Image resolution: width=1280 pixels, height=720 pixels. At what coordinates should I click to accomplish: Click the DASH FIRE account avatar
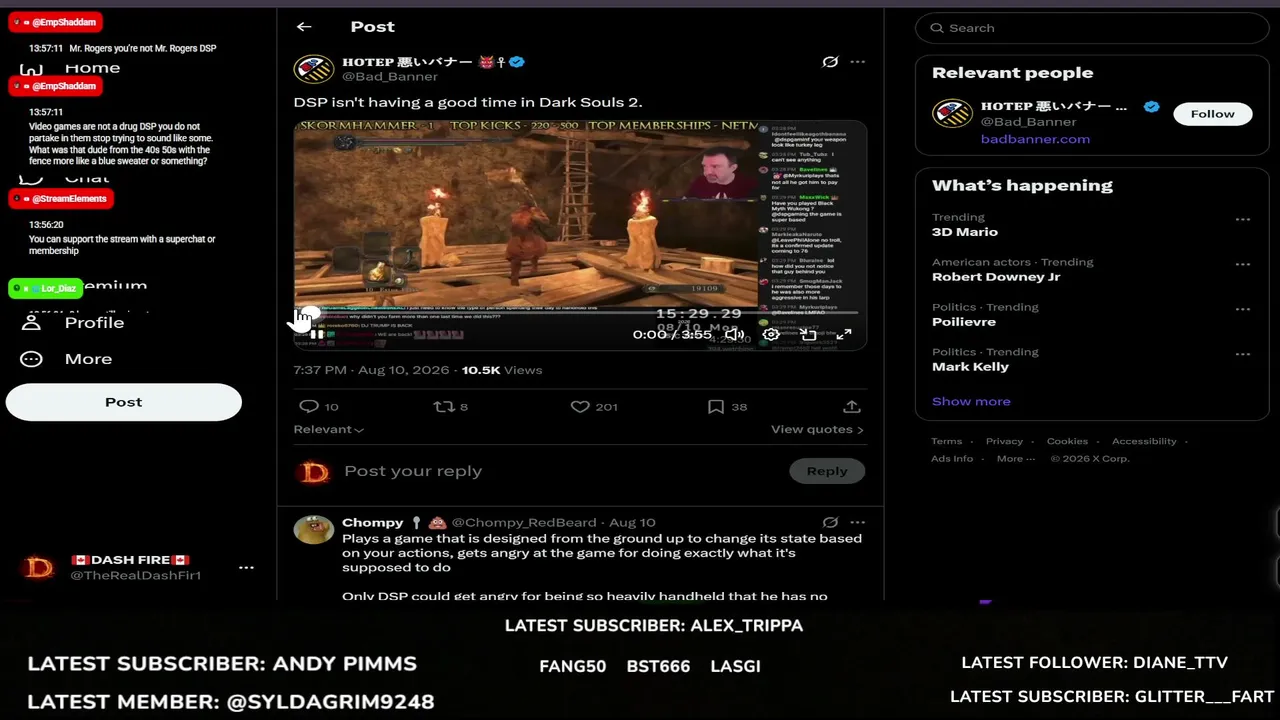point(39,568)
